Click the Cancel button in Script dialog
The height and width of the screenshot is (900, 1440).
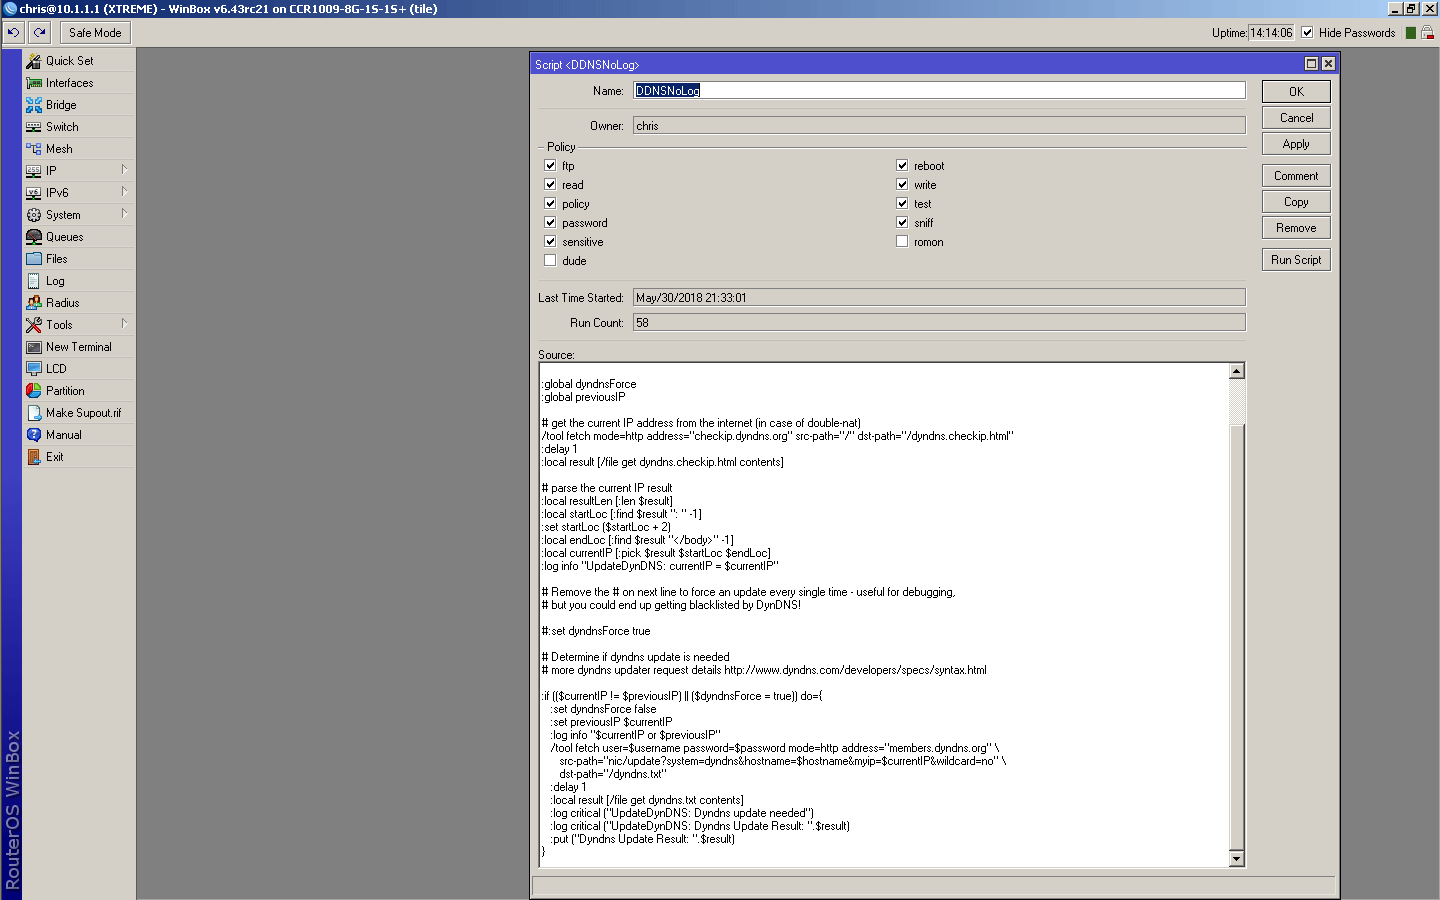point(1296,117)
